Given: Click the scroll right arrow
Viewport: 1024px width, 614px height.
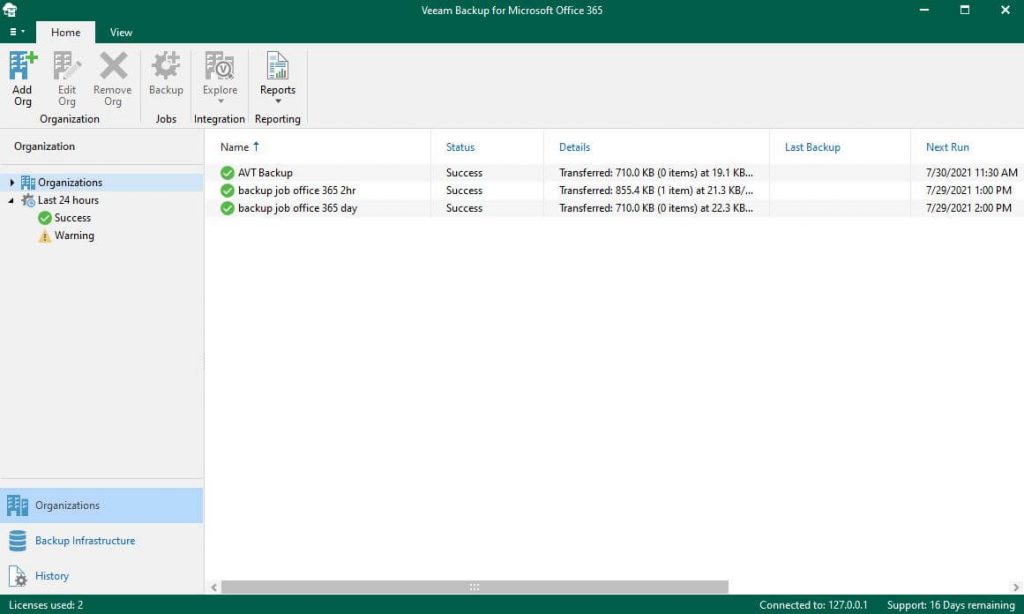Looking at the screenshot, I should (1016, 587).
